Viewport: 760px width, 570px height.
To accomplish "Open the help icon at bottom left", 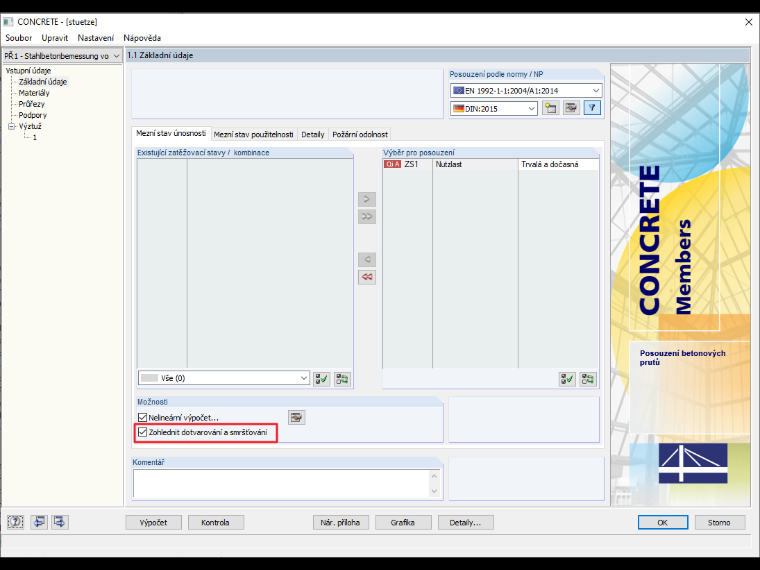I will pyautogui.click(x=16, y=522).
